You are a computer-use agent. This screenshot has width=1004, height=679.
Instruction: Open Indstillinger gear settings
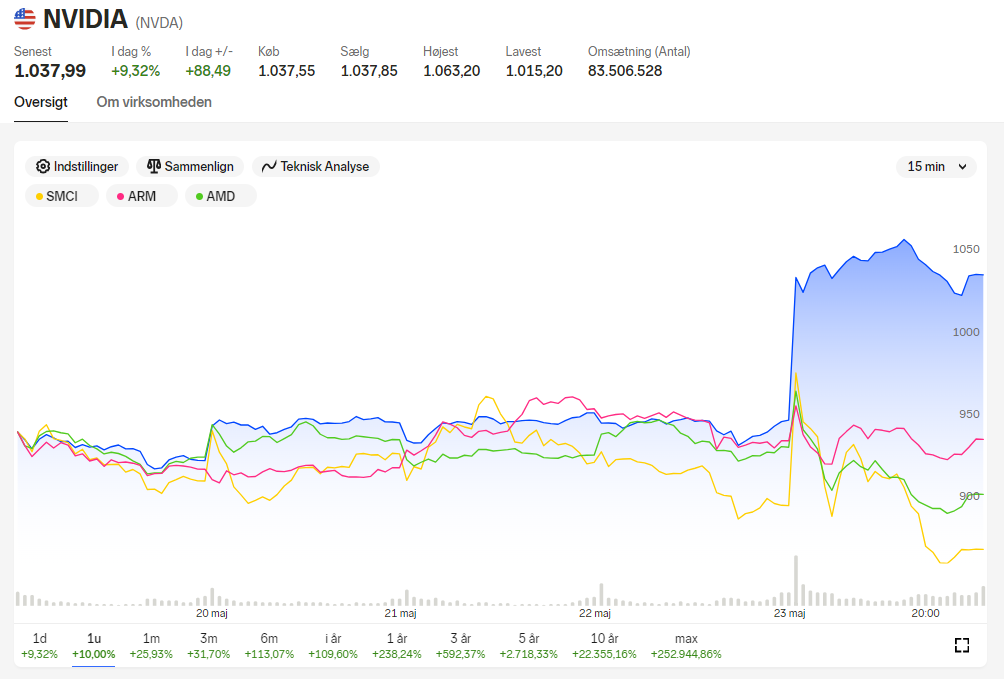(x=77, y=167)
